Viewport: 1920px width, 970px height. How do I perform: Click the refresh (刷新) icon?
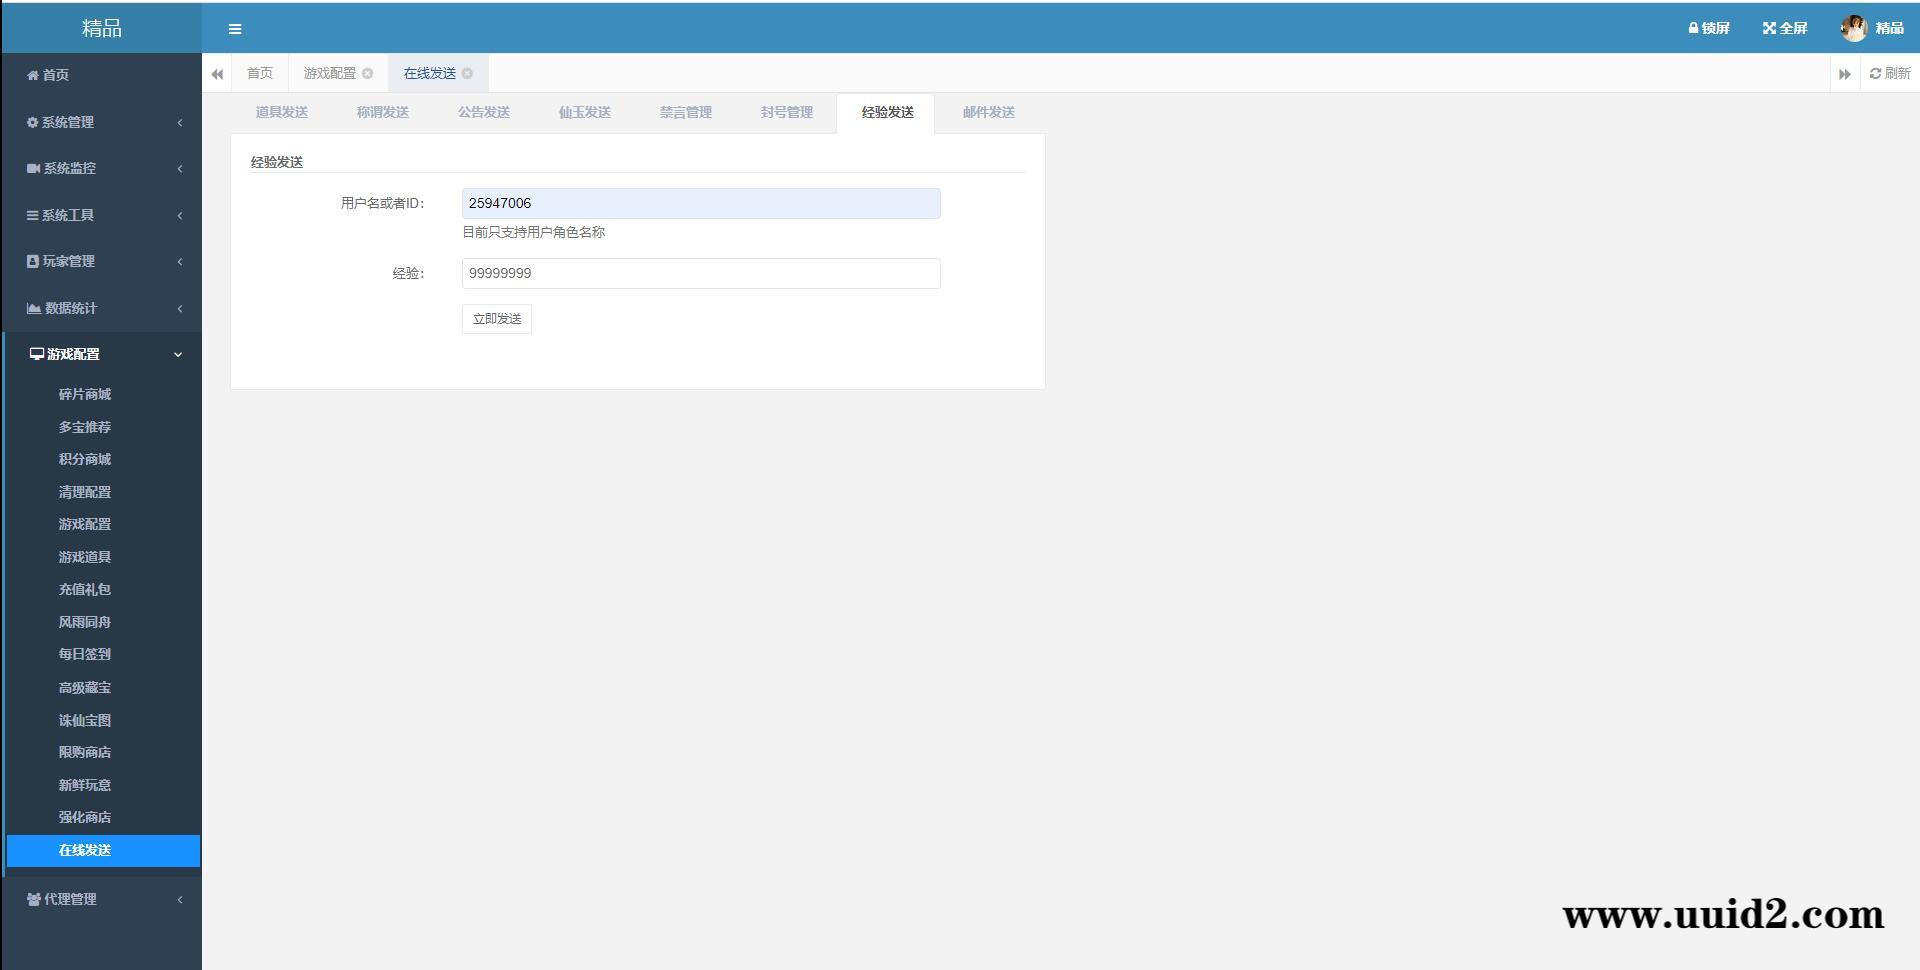(x=1875, y=73)
